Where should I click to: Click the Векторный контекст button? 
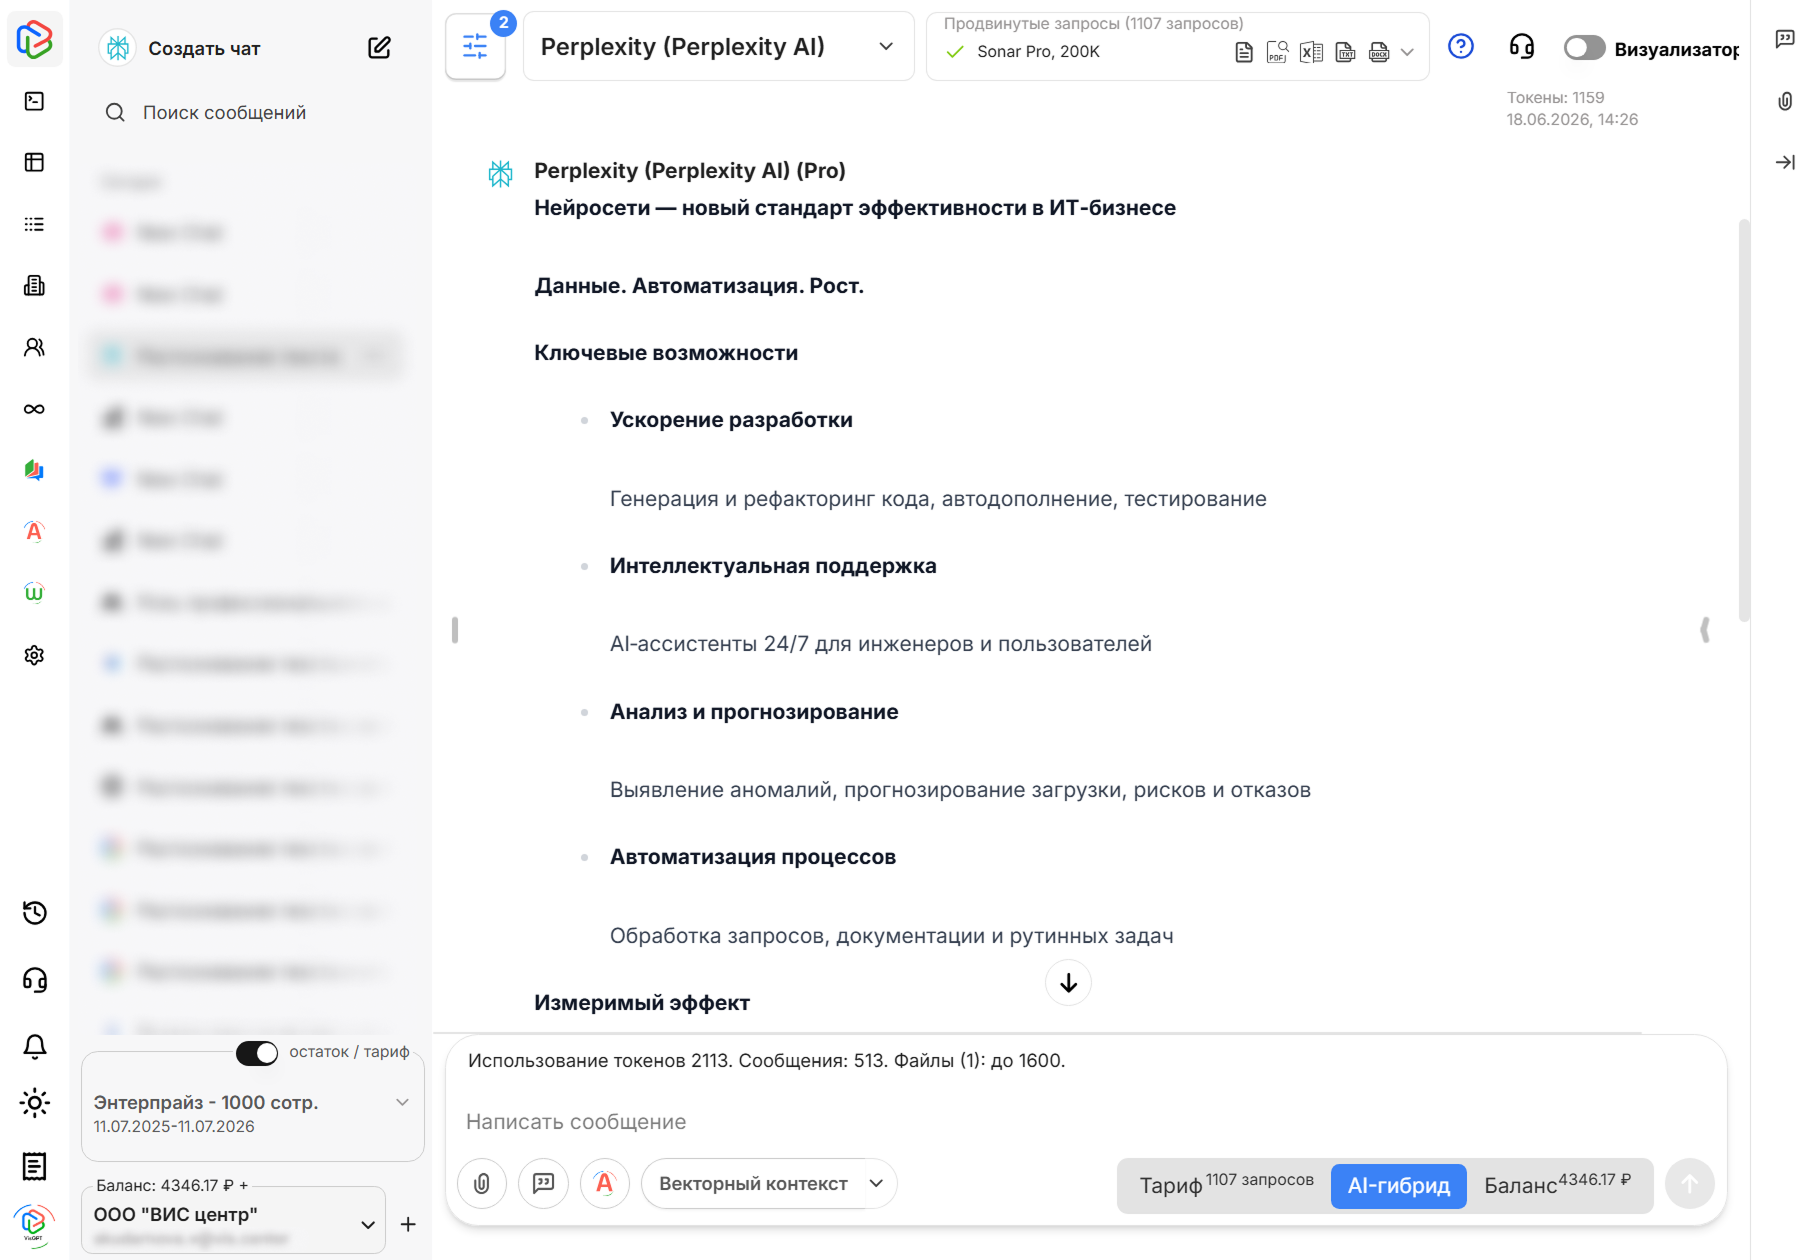(x=753, y=1184)
